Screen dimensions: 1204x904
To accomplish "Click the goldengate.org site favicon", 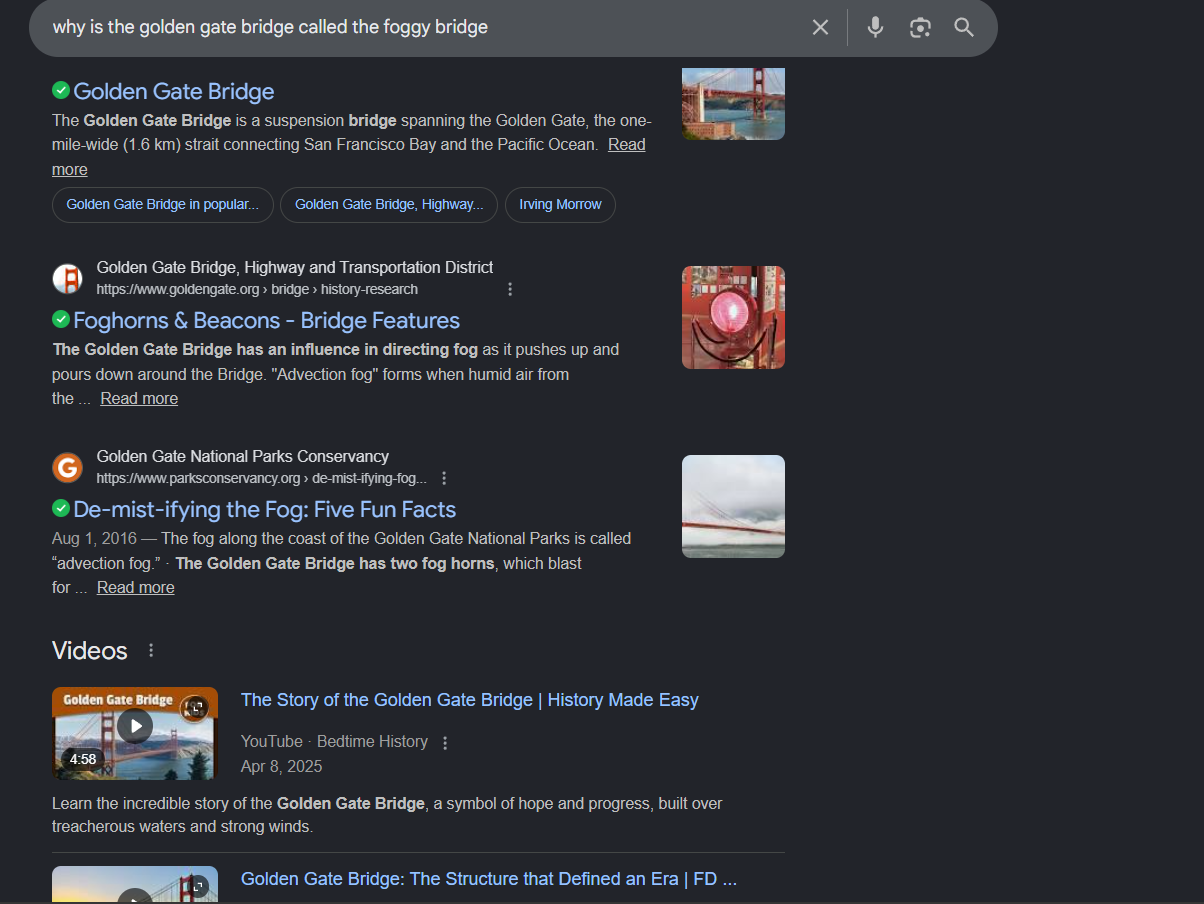I will [67, 278].
